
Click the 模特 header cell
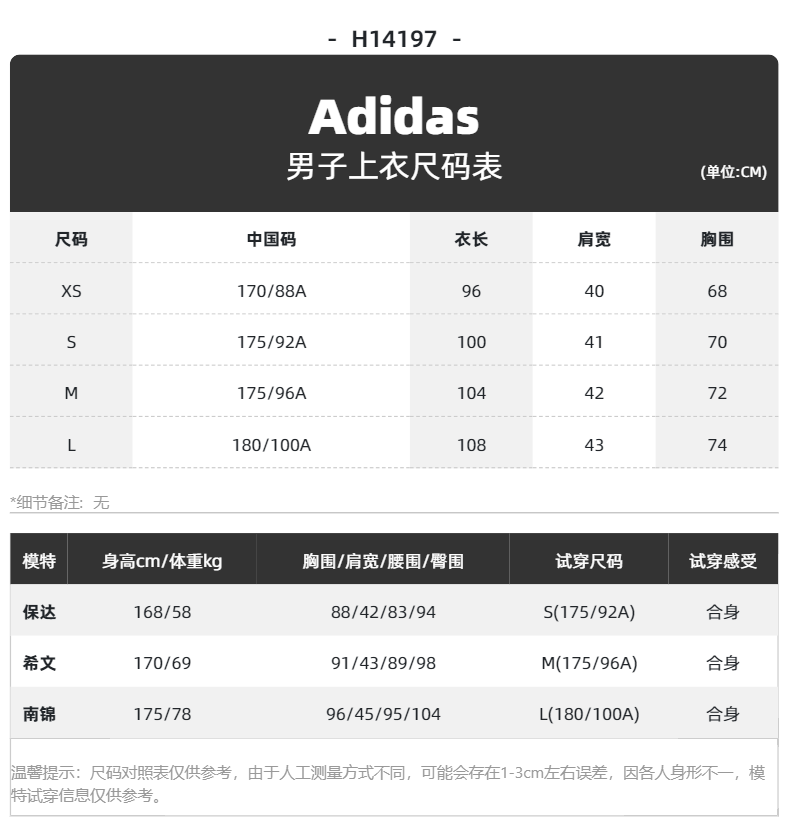click(39, 561)
